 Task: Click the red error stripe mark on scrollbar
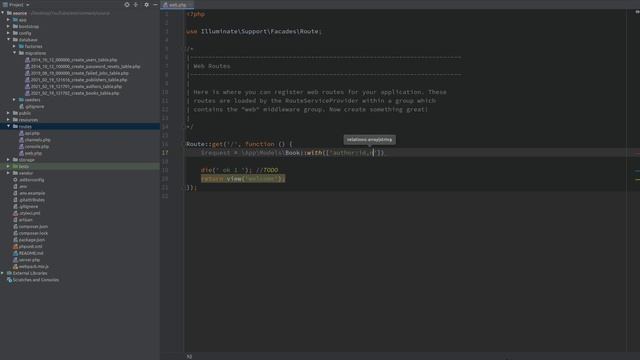point(637,154)
